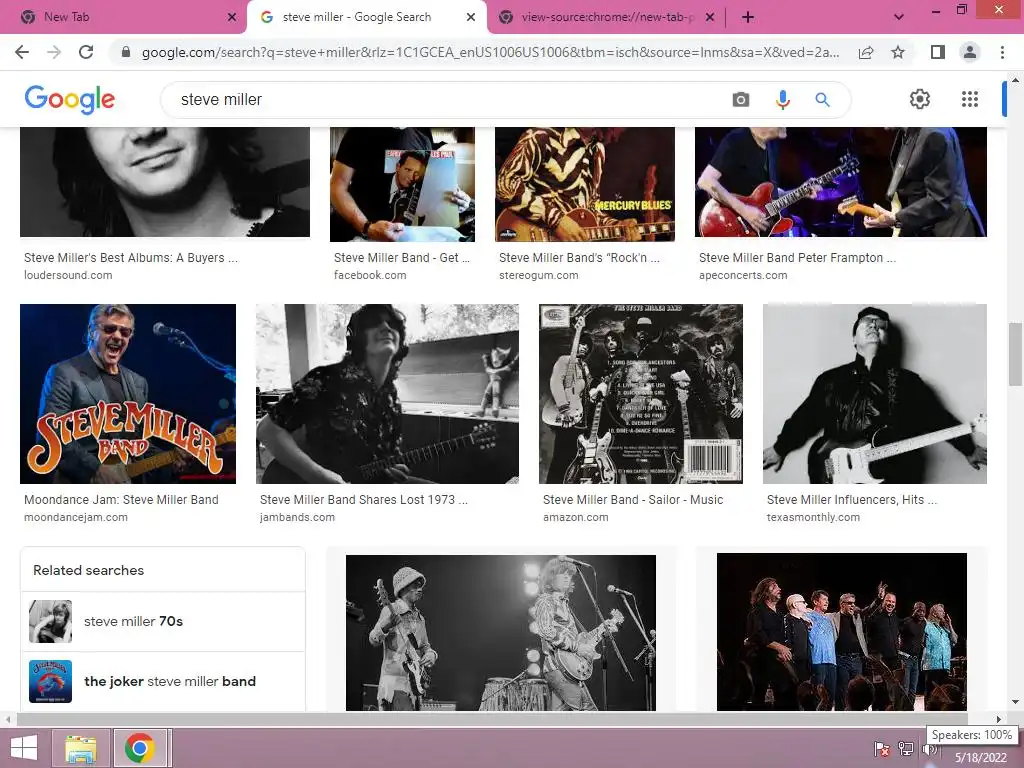
Task: Open Moondance Jam Steve Miller Band image
Action: pos(128,394)
